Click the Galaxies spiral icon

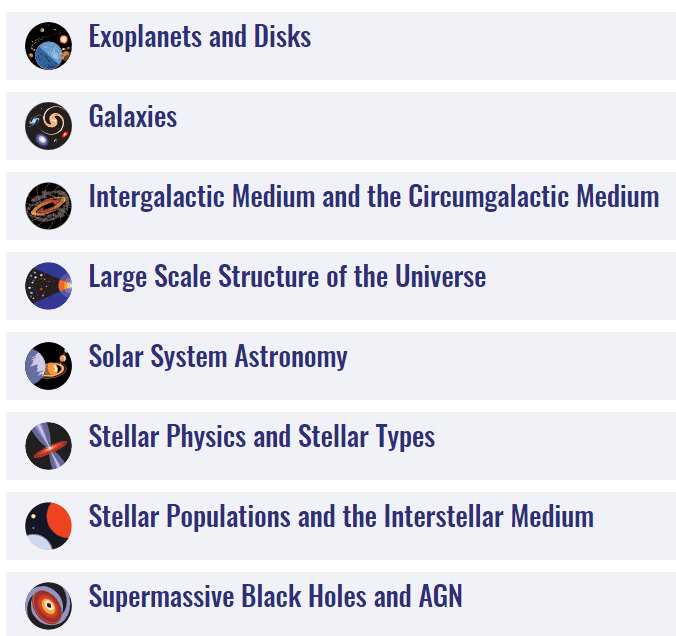tap(48, 126)
